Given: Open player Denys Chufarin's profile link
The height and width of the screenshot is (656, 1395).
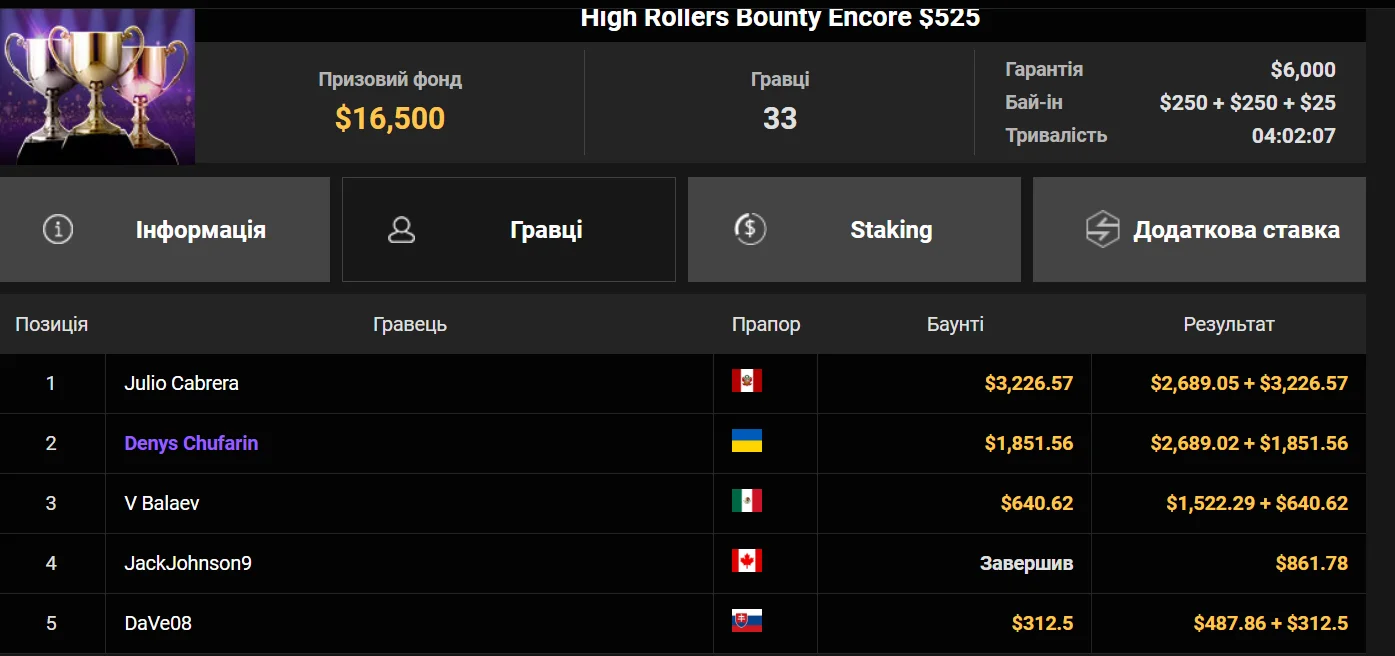Looking at the screenshot, I should pyautogui.click(x=191, y=443).
